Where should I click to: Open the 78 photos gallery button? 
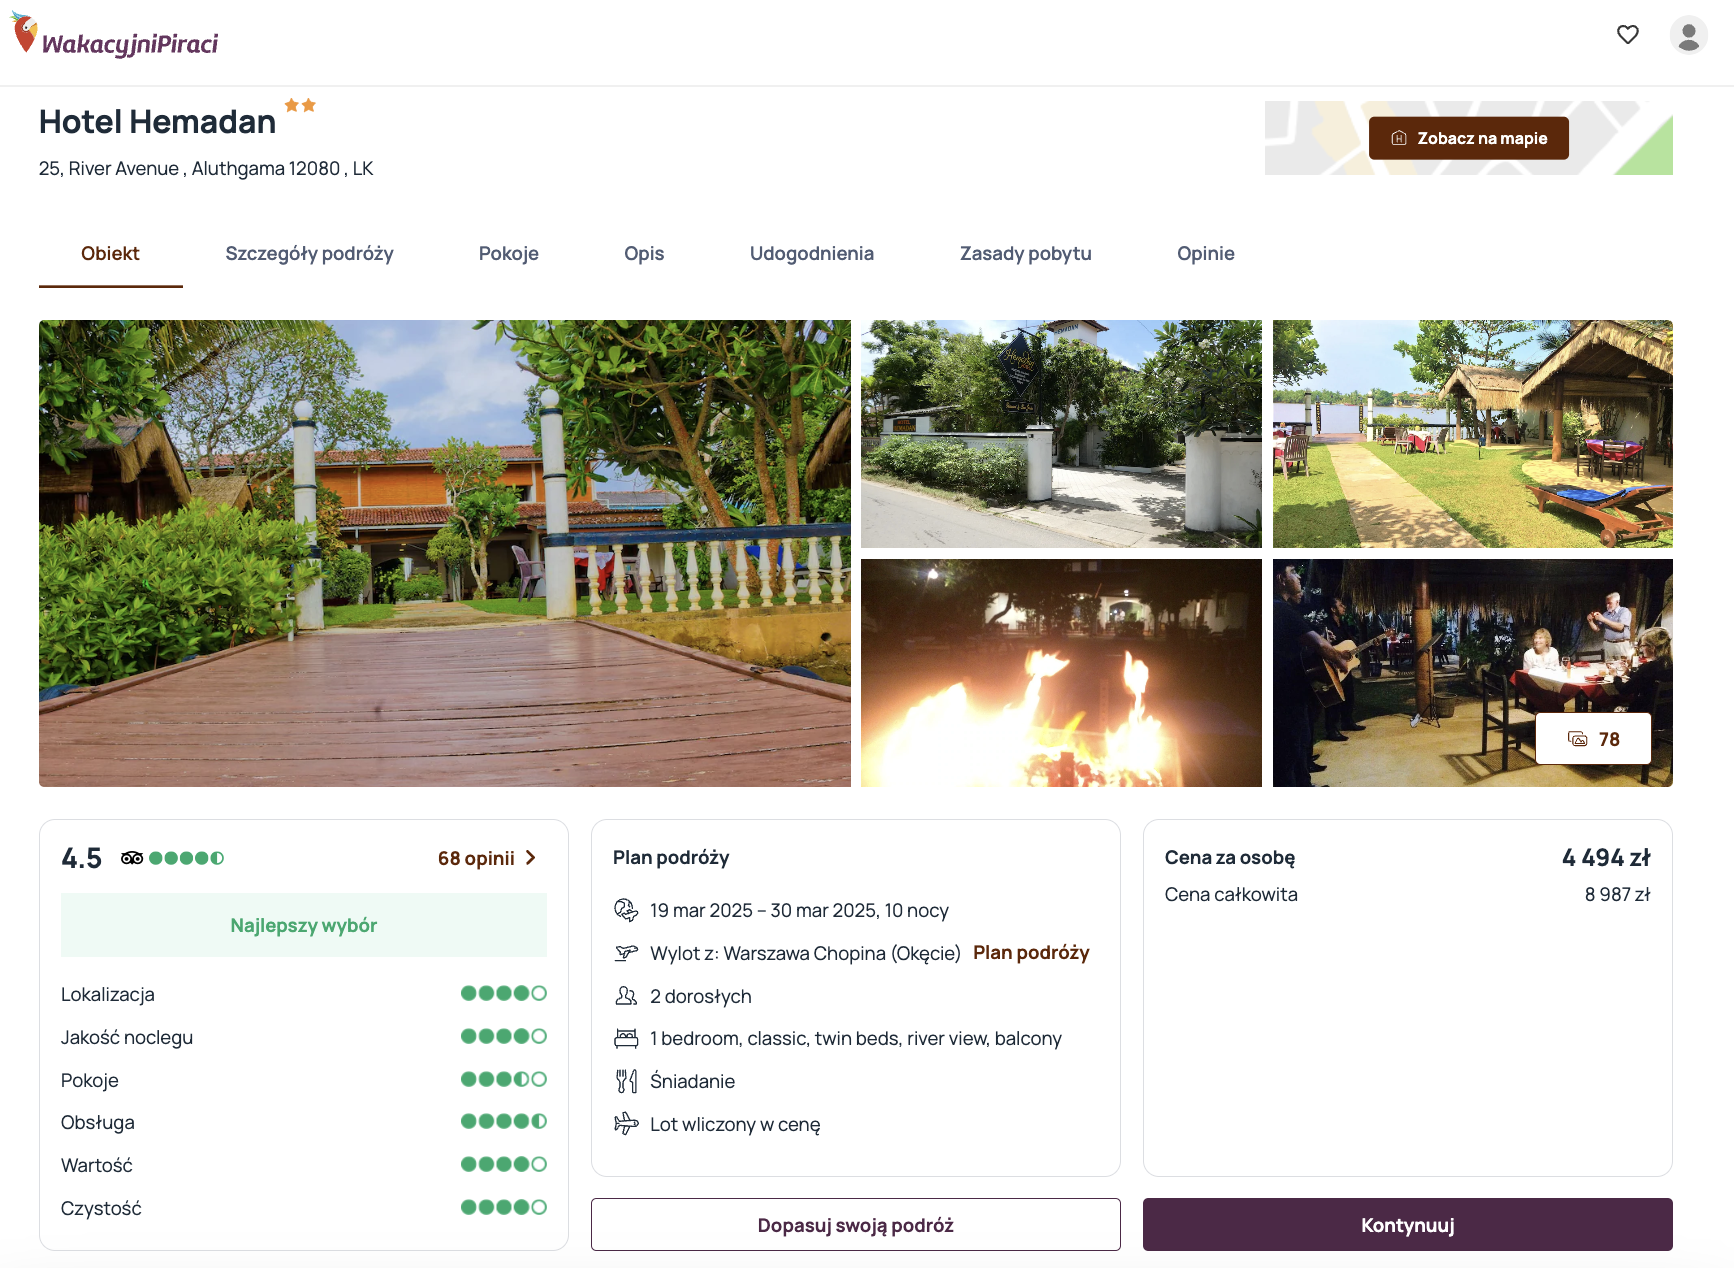coord(1593,739)
